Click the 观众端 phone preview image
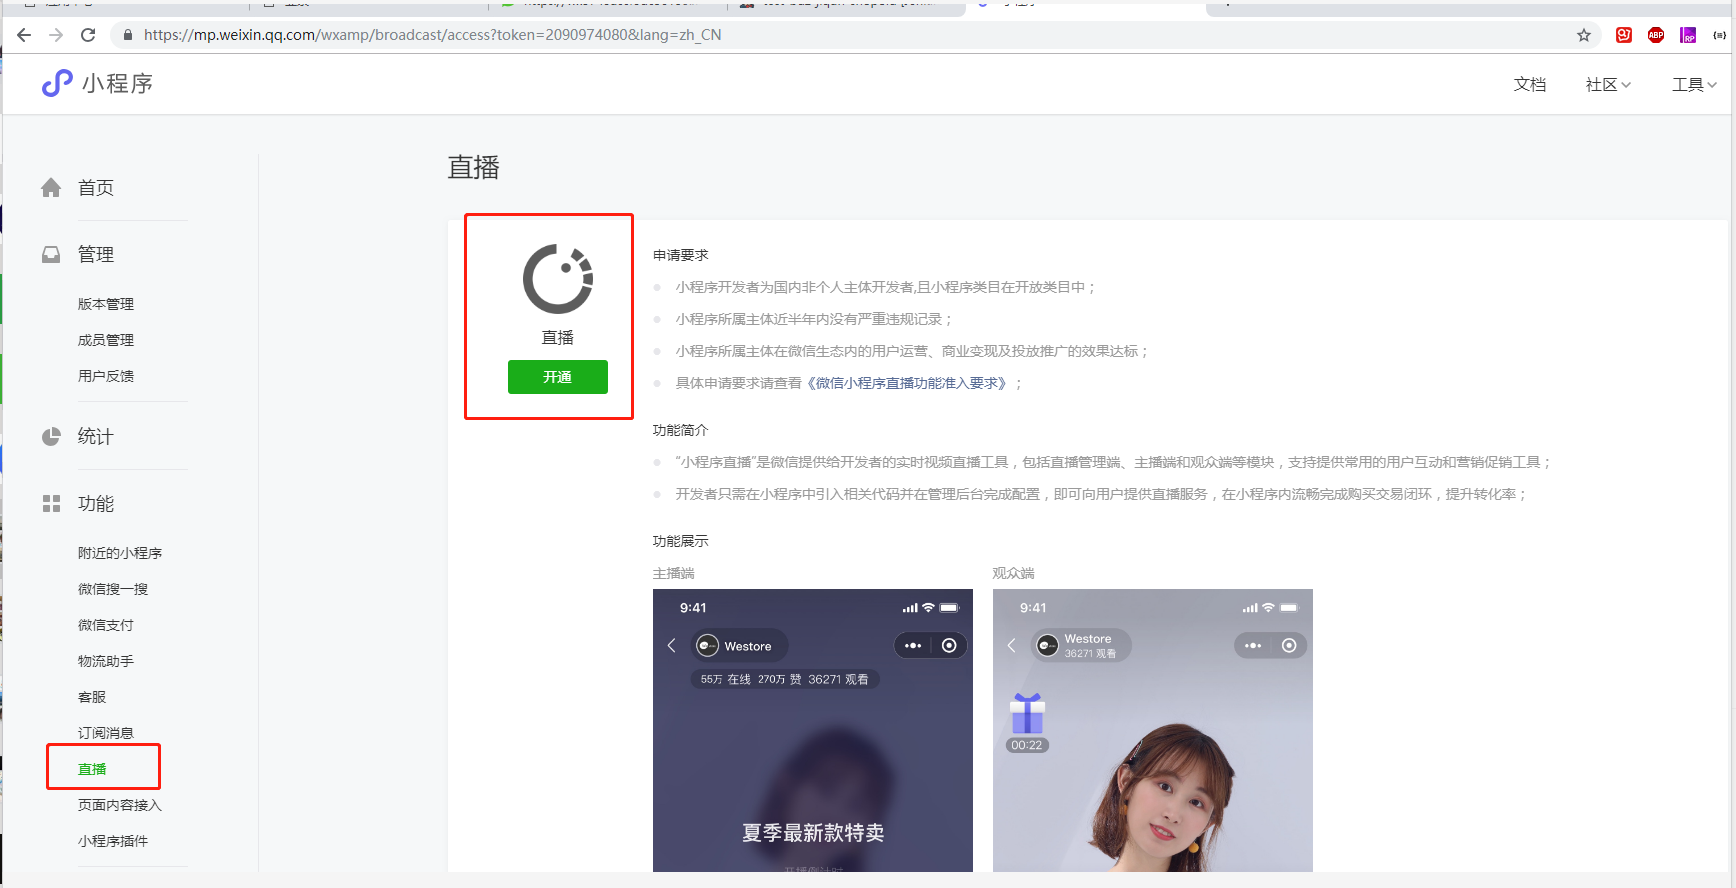 [1153, 730]
